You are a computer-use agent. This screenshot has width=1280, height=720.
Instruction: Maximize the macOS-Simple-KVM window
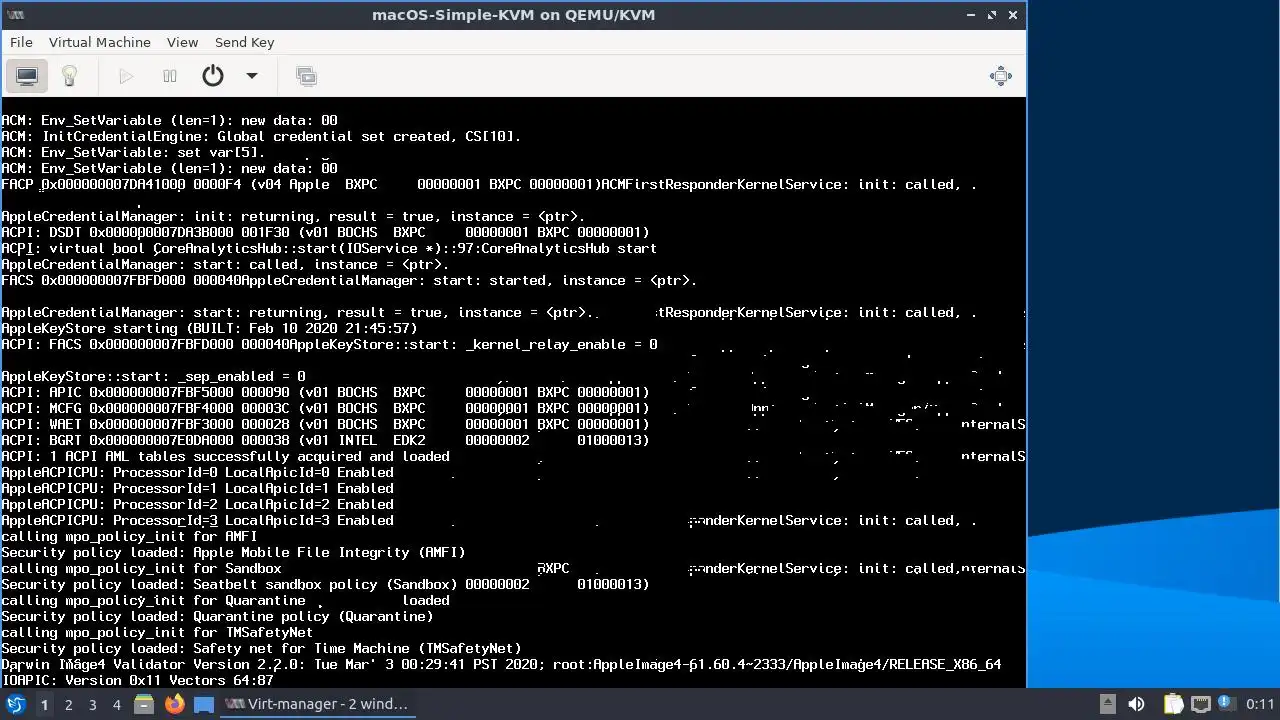coord(992,15)
